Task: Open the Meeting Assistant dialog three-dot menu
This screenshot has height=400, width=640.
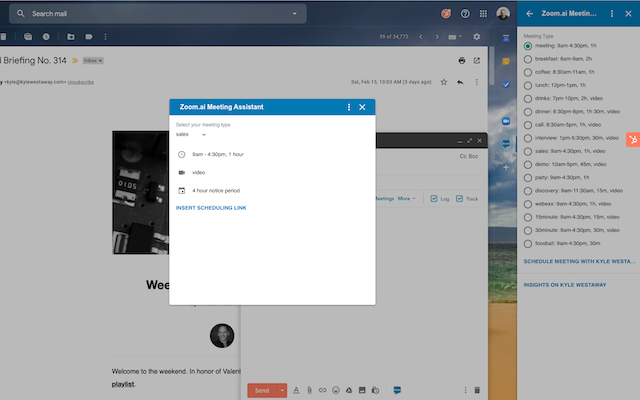Action: pos(348,106)
